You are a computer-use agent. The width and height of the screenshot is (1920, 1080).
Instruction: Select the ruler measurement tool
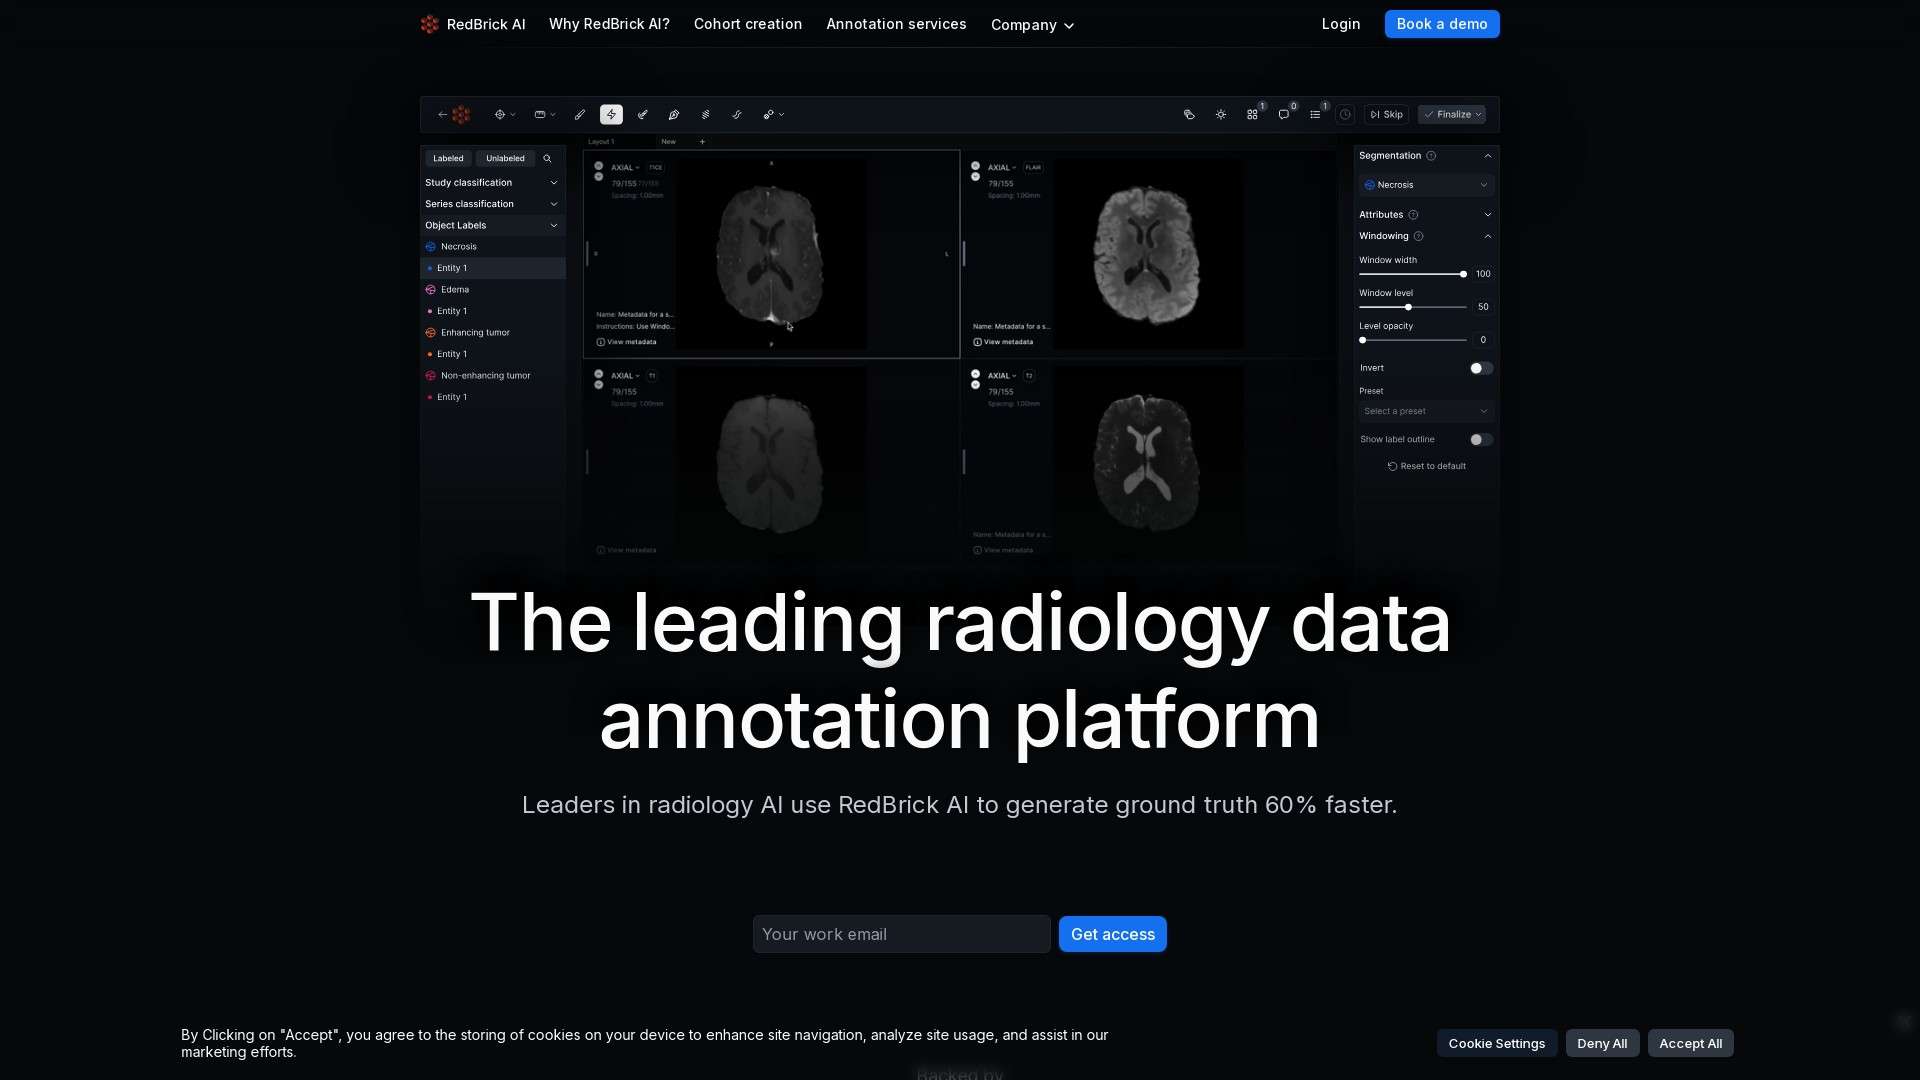coord(540,115)
